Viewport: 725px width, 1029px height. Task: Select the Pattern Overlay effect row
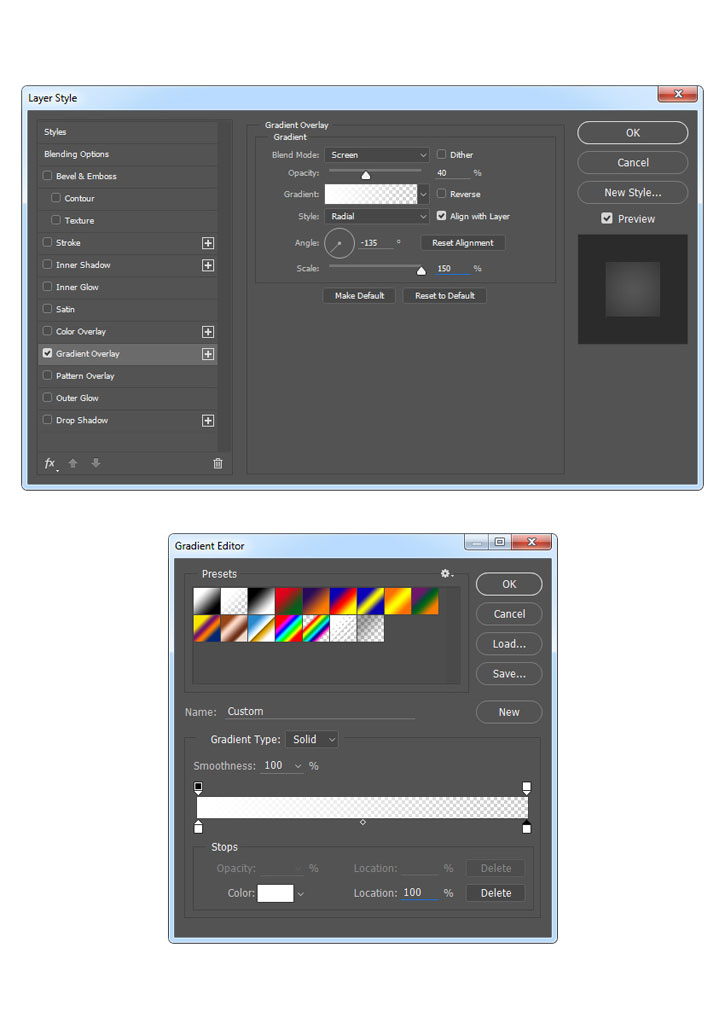(x=128, y=376)
